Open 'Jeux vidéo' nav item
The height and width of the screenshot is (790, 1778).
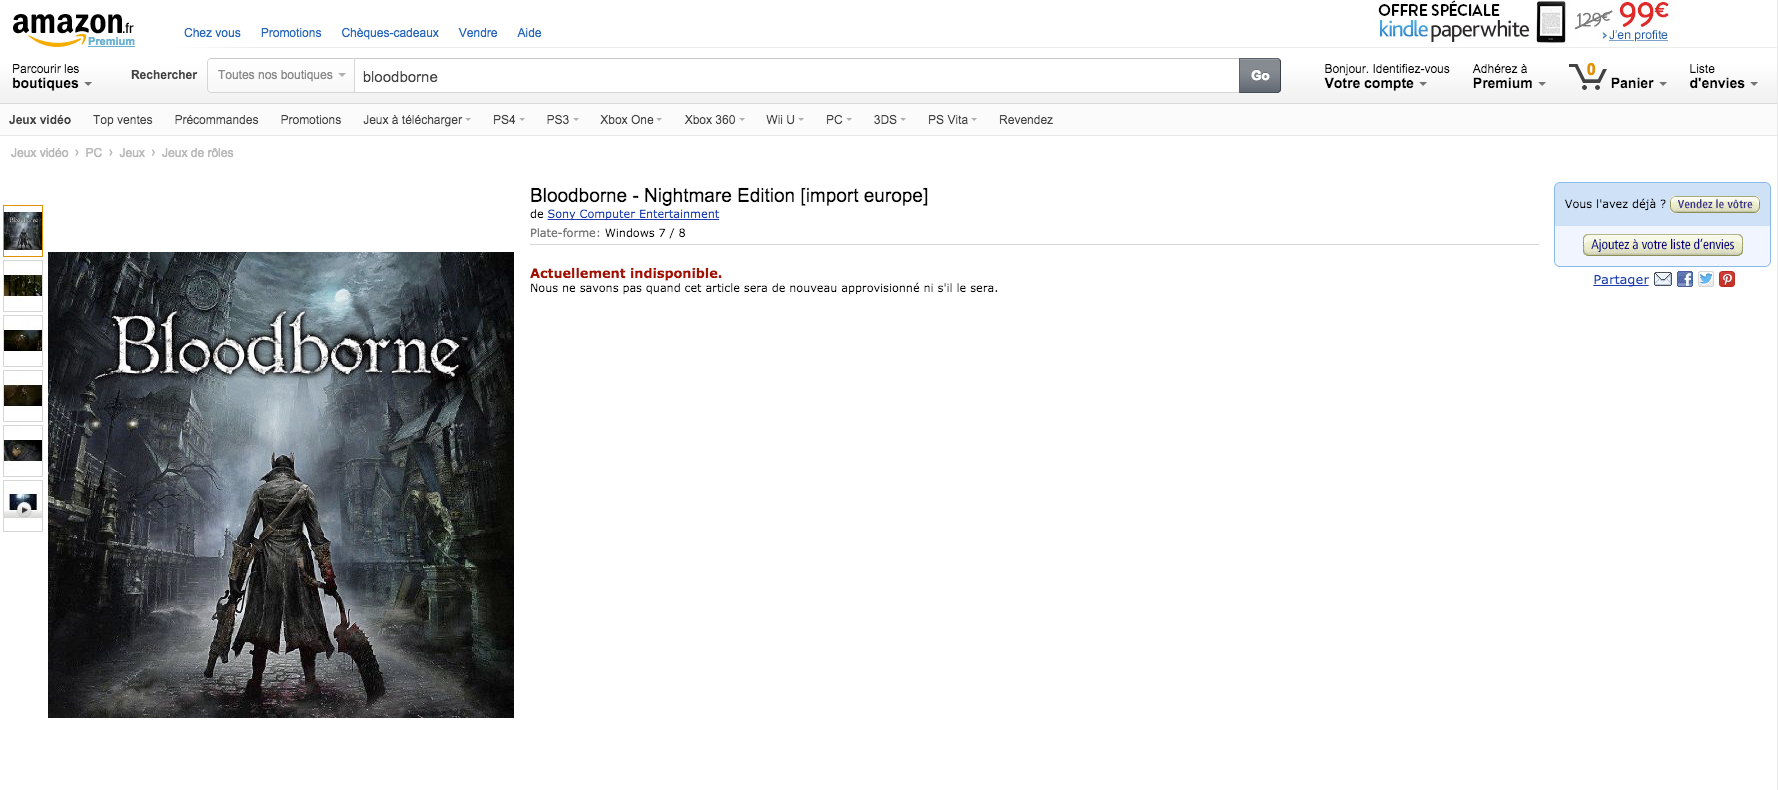coord(40,120)
